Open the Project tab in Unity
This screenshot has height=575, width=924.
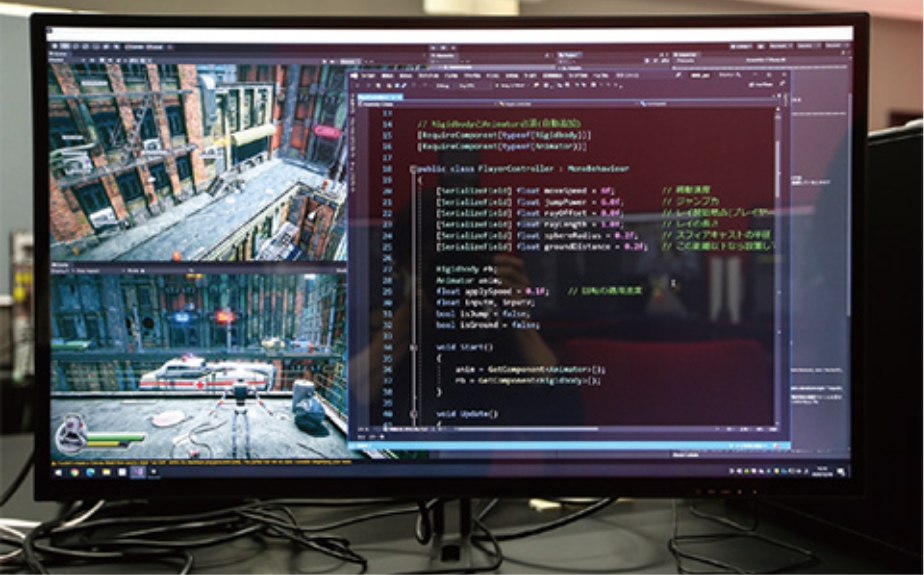(x=570, y=55)
